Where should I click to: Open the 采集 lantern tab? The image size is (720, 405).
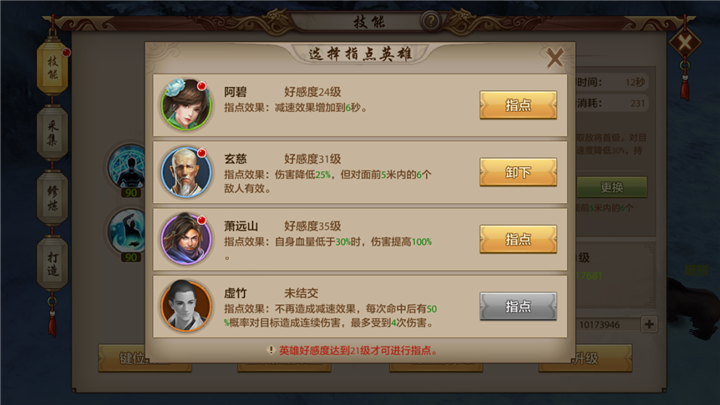tap(53, 132)
